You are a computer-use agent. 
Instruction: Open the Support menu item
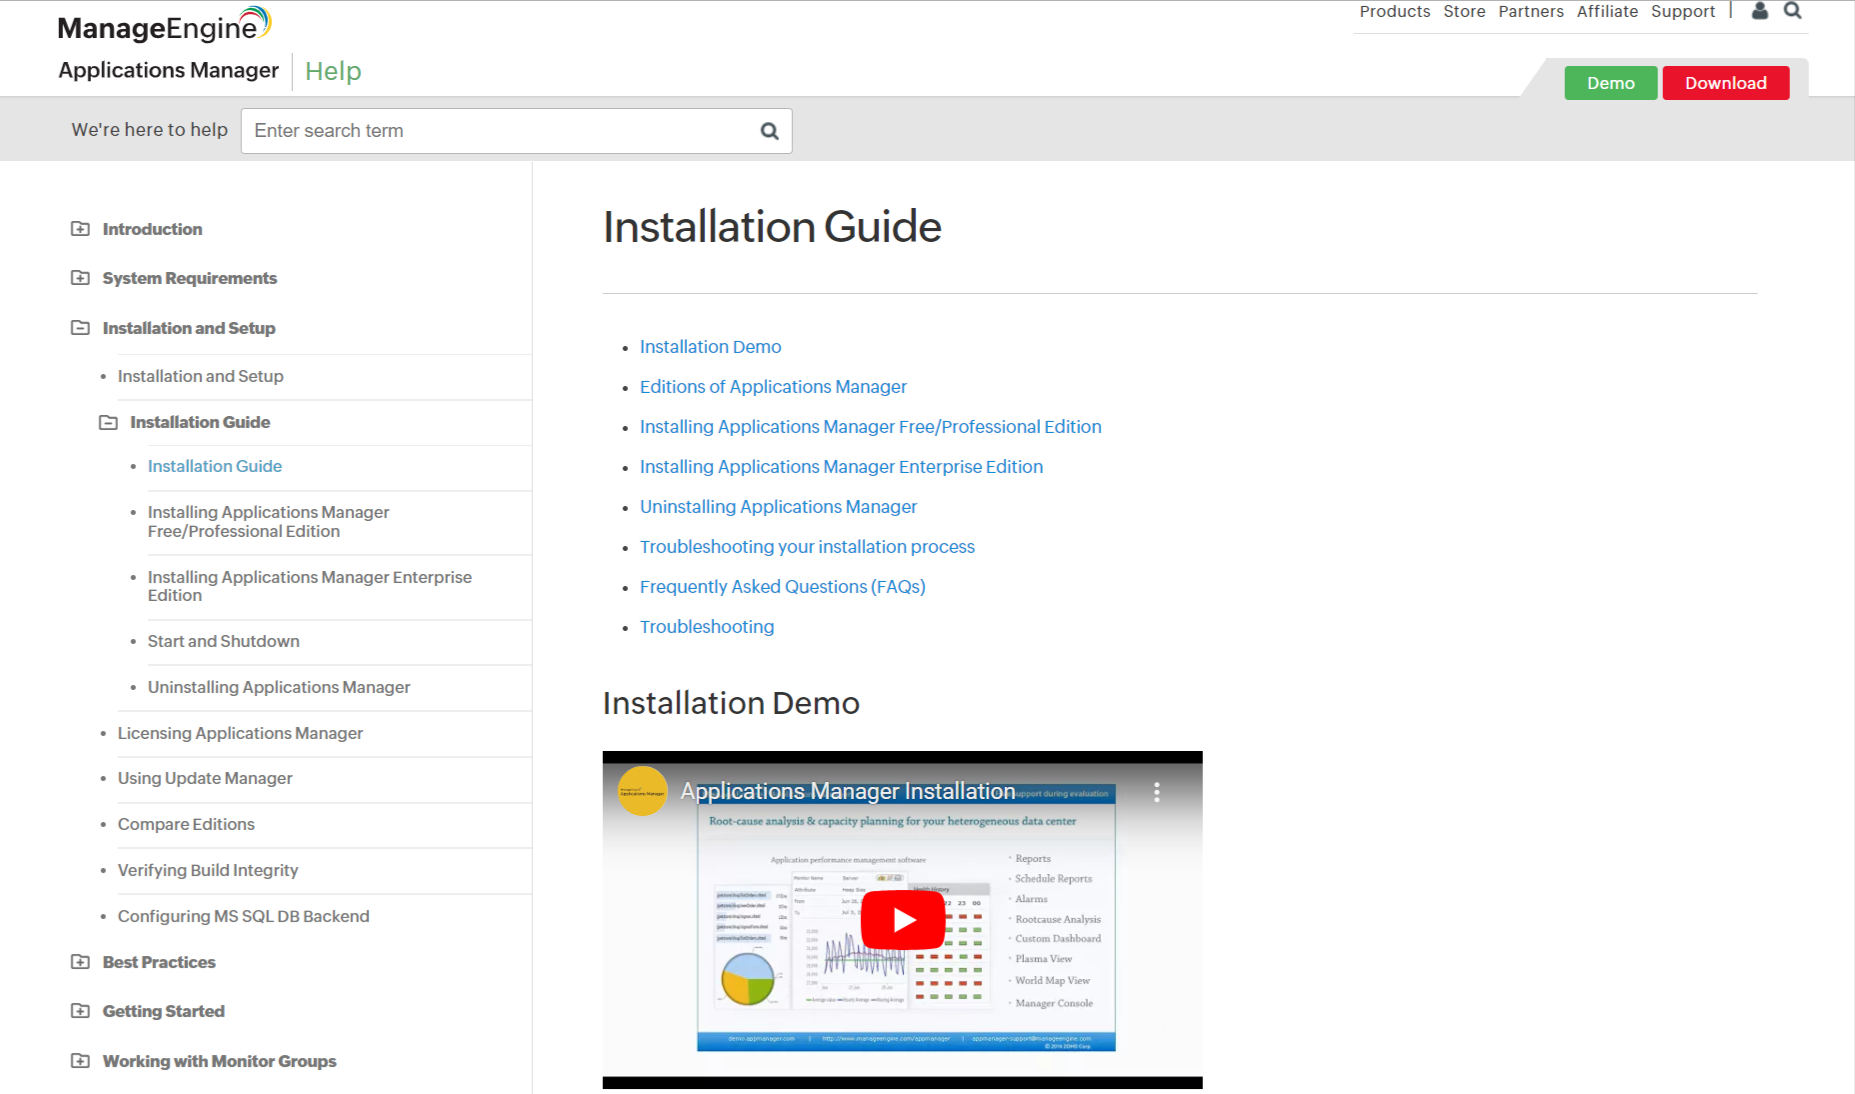pyautogui.click(x=1683, y=11)
